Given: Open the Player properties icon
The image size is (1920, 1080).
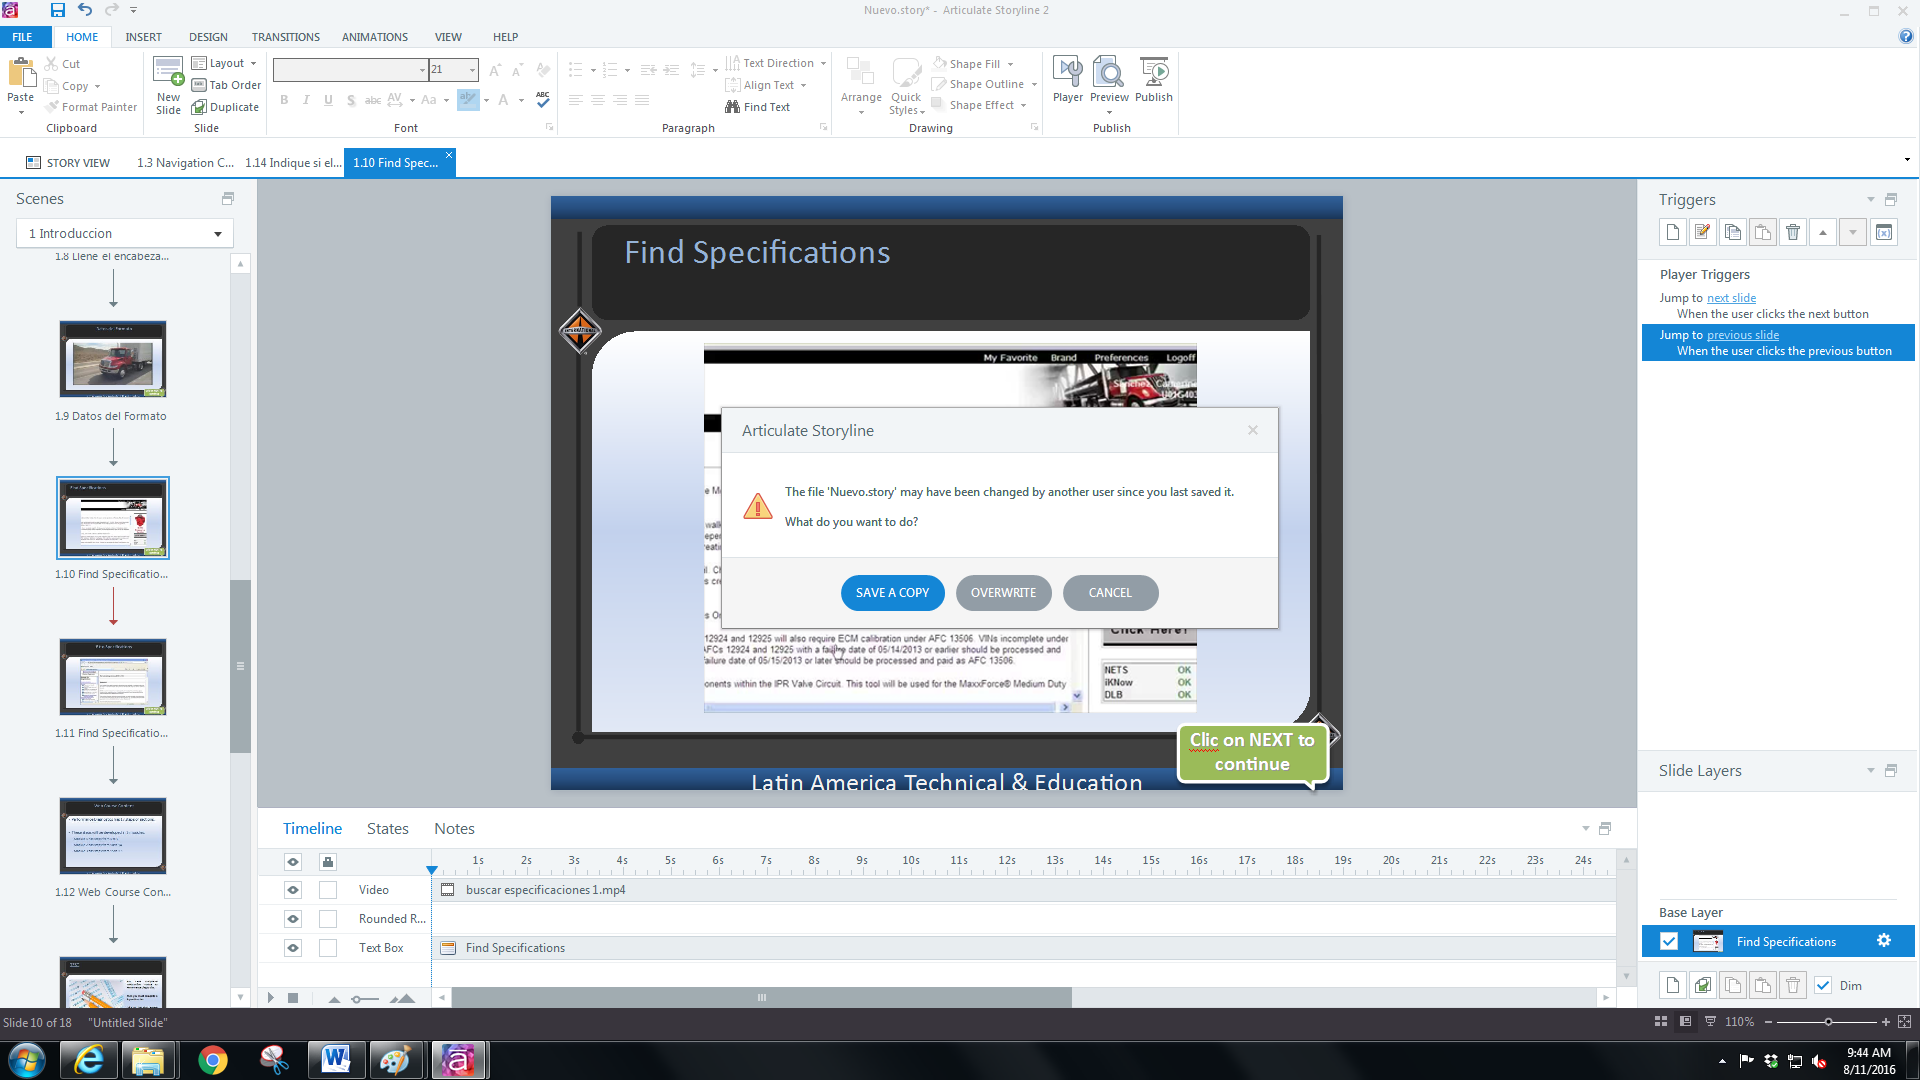Looking at the screenshot, I should click(1067, 73).
